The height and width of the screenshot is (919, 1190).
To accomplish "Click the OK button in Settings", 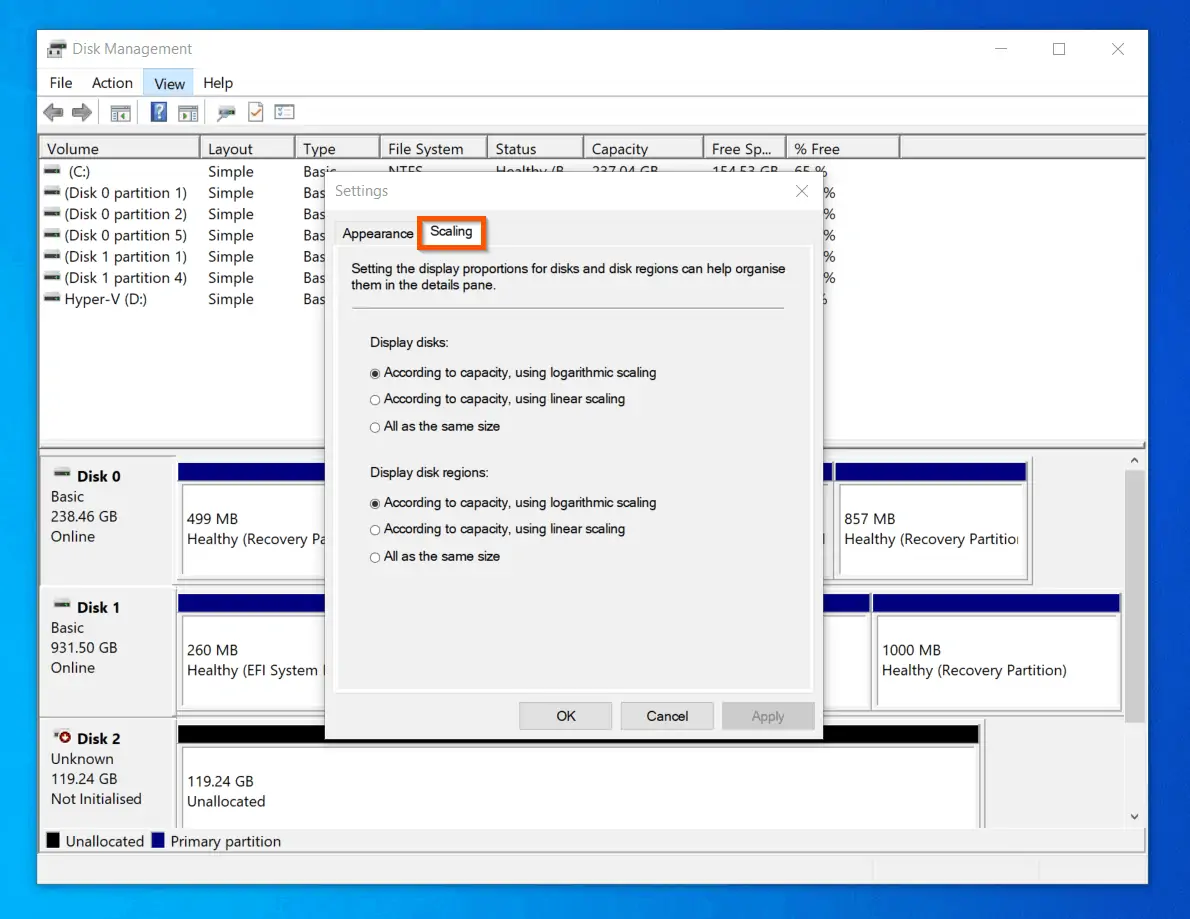I will coord(565,716).
